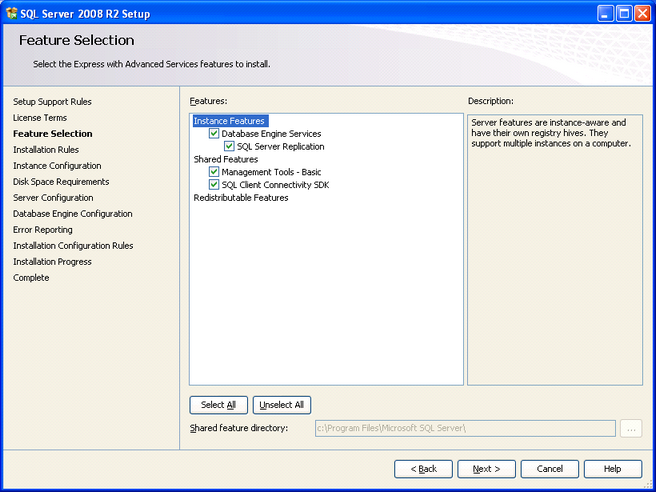Go to the Next setup page
This screenshot has height=492, width=656.
click(x=487, y=469)
